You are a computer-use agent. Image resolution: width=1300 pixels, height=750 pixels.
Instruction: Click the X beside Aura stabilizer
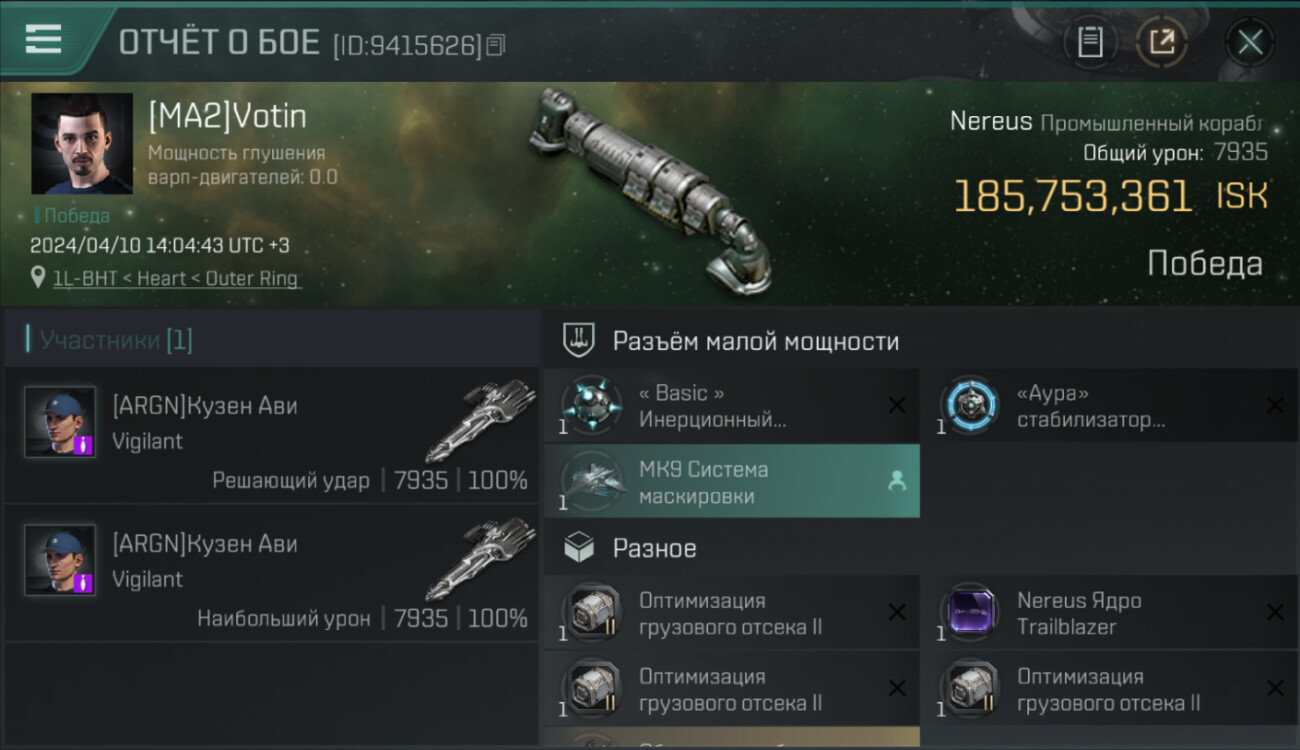[x=1275, y=405]
